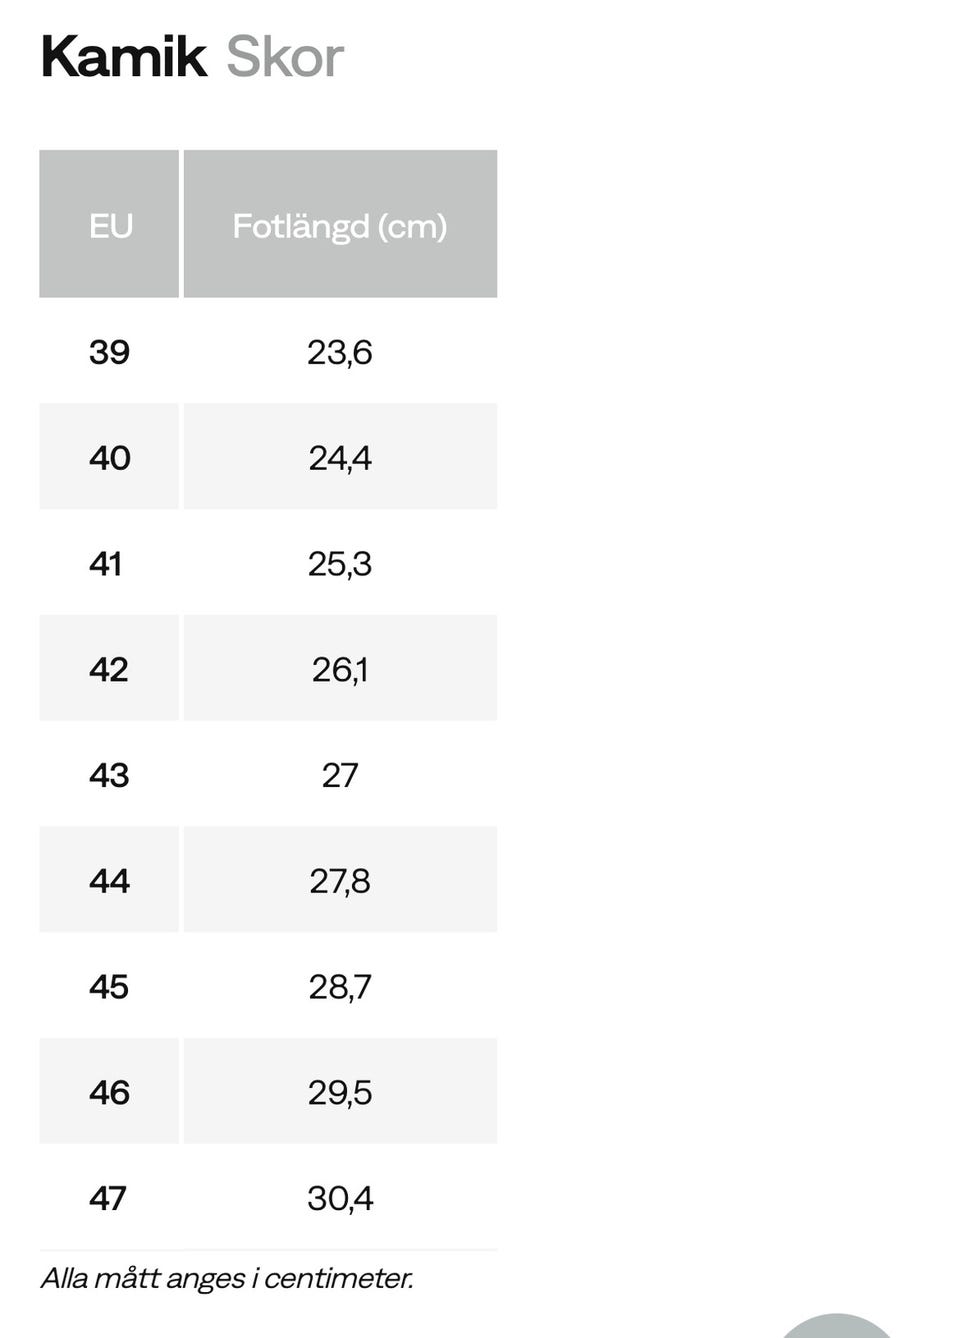960x1338 pixels.
Task: Click the 30,4 foot length value
Action: click(x=340, y=1198)
